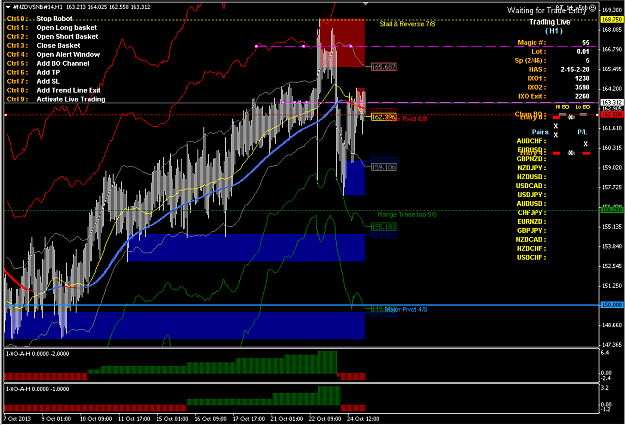
Task: Click current price tag 163.312
Action: pyautogui.click(x=612, y=103)
